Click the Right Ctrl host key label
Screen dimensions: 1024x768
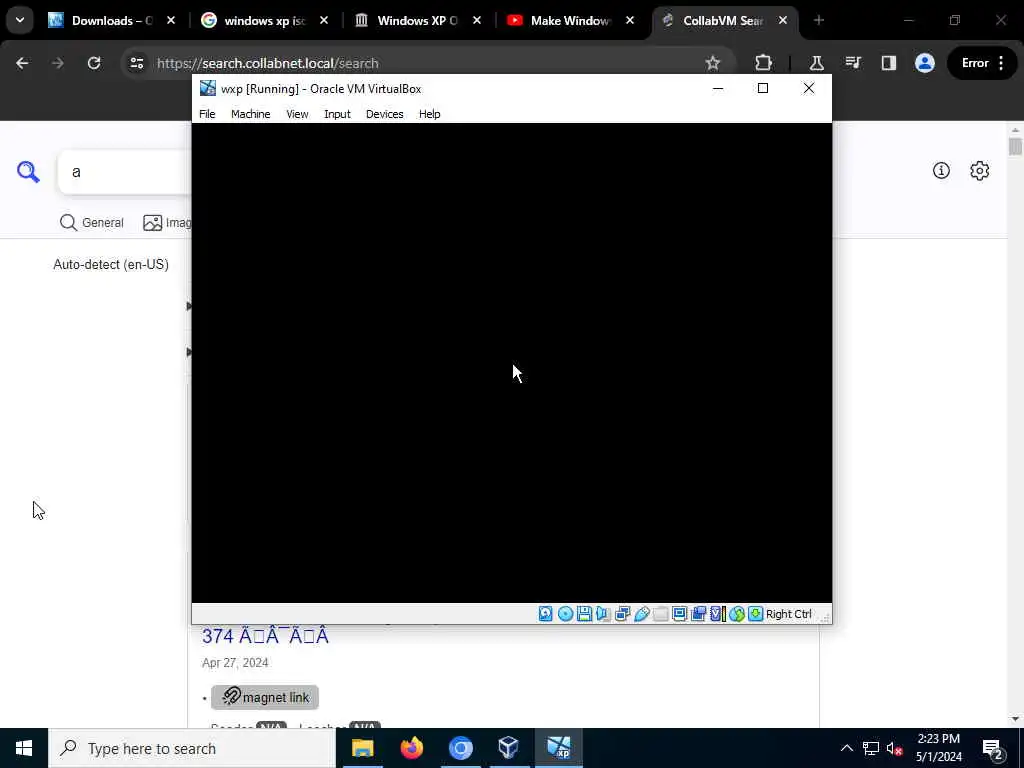pos(788,614)
